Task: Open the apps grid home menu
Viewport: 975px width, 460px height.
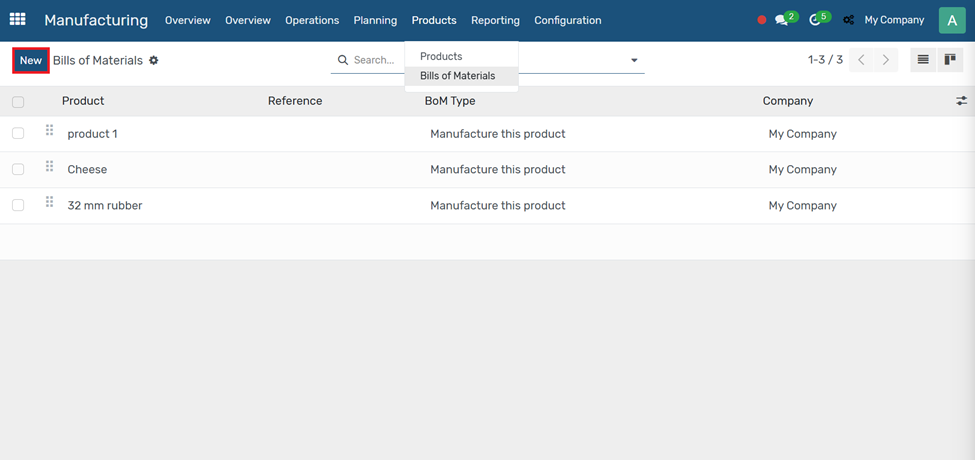Action: [18, 20]
